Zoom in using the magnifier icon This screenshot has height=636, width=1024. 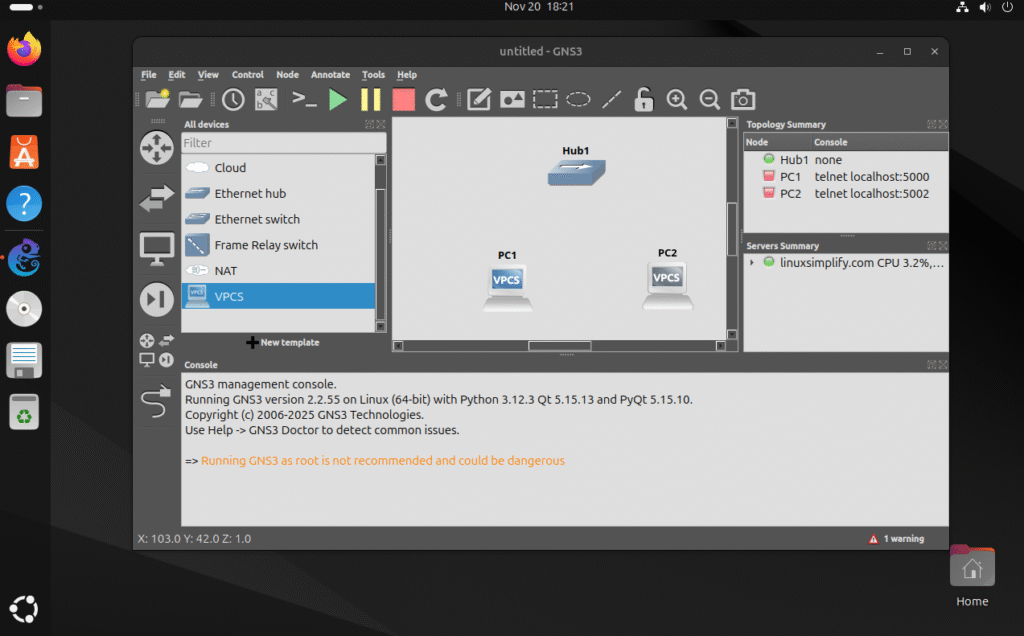coord(677,99)
